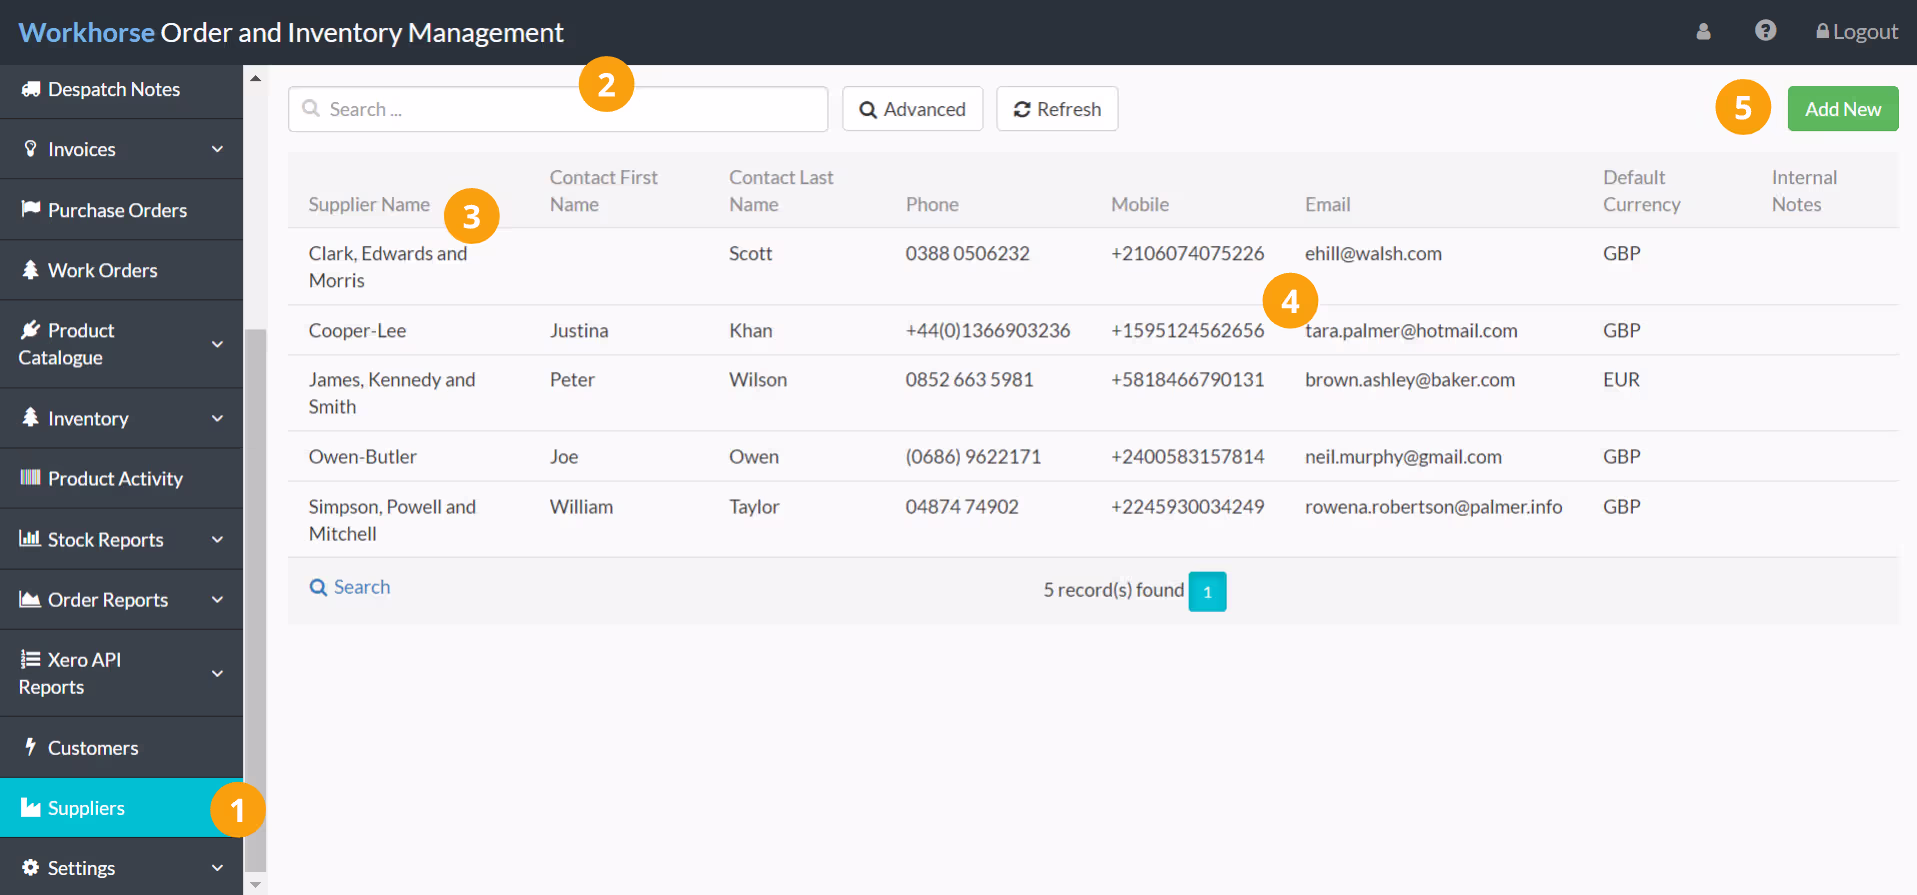Sort by Default Currency header

[x=1642, y=190]
